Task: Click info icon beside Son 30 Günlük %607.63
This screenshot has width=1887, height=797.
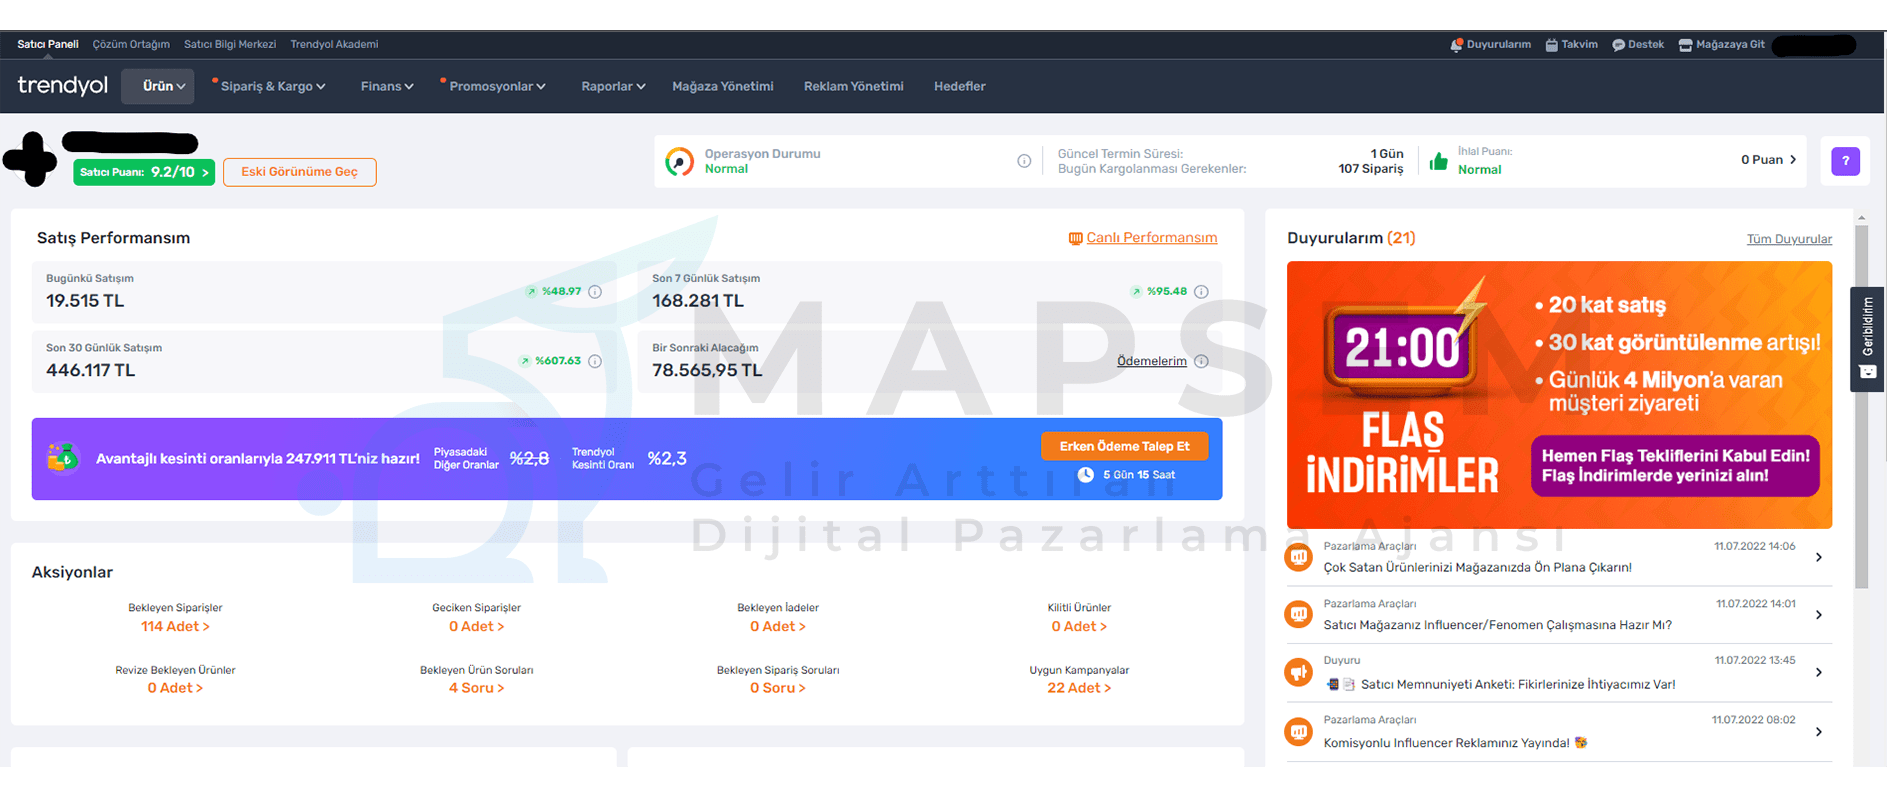Action: coord(595,361)
